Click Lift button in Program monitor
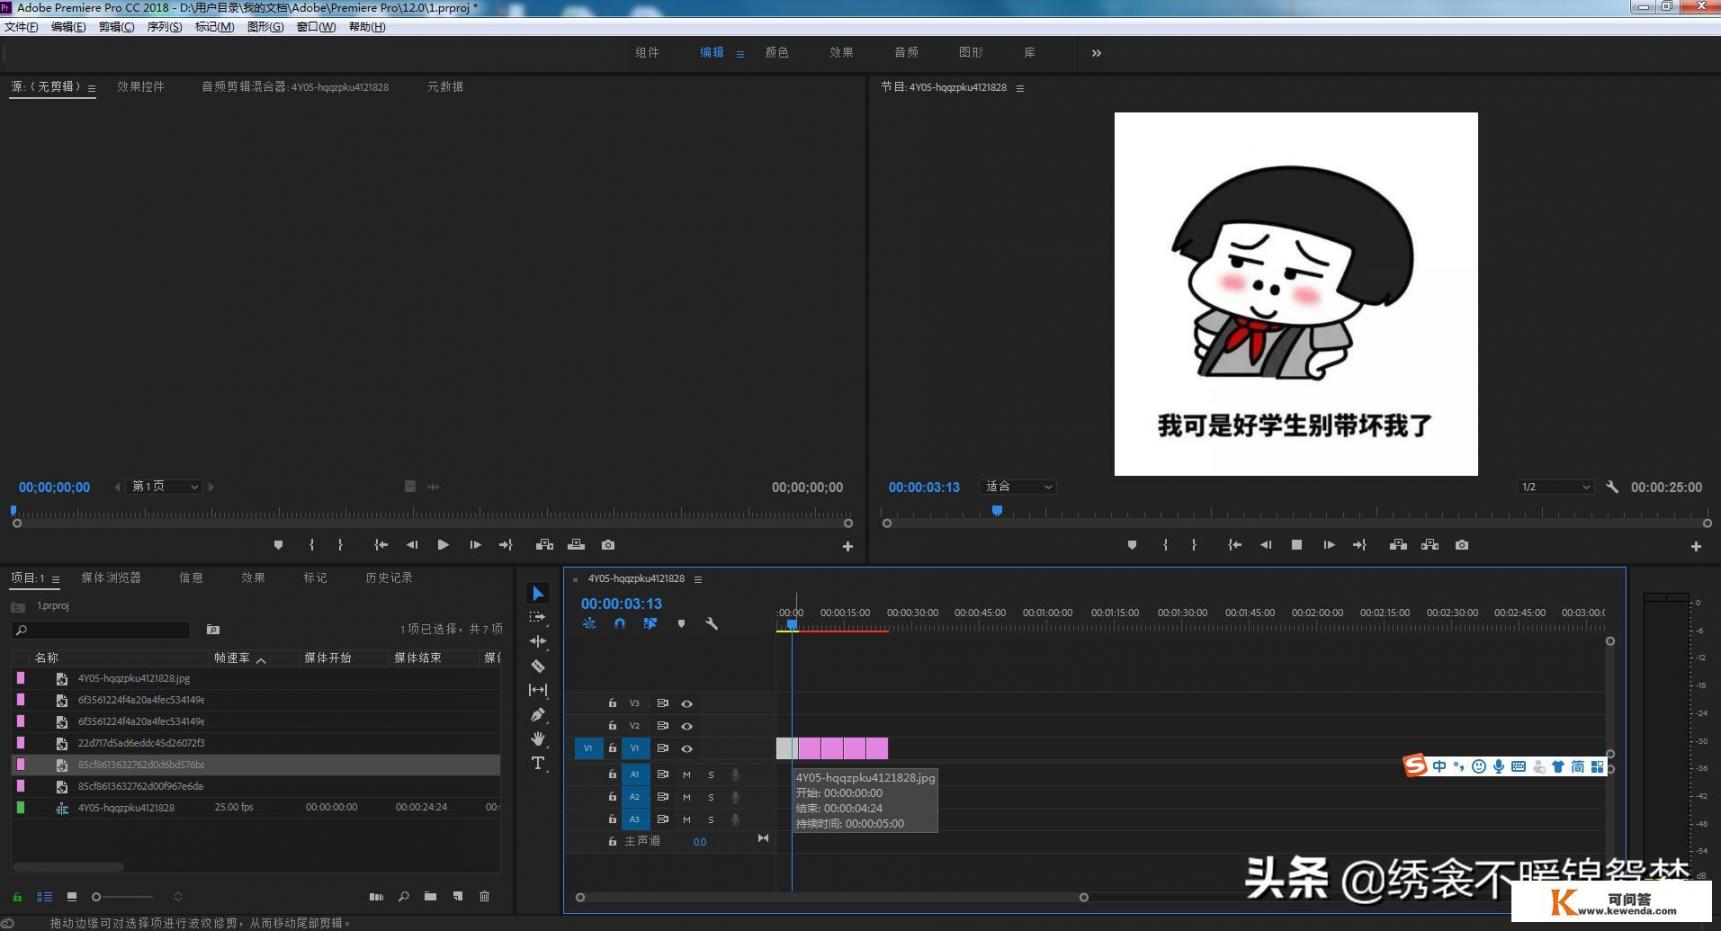The height and width of the screenshot is (931, 1721). (x=1398, y=545)
